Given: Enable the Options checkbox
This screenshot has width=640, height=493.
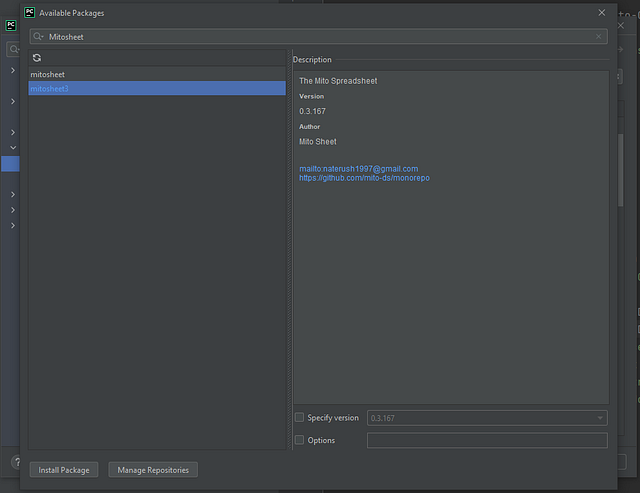Looking at the screenshot, I should 300,440.
